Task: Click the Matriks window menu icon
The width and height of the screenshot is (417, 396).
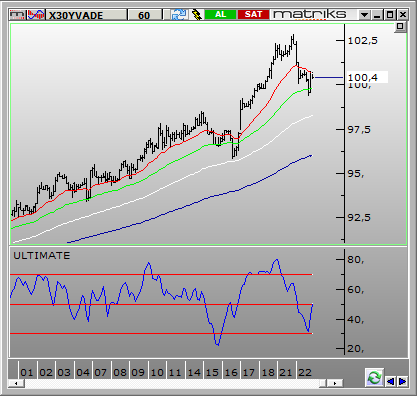Action: (17, 15)
